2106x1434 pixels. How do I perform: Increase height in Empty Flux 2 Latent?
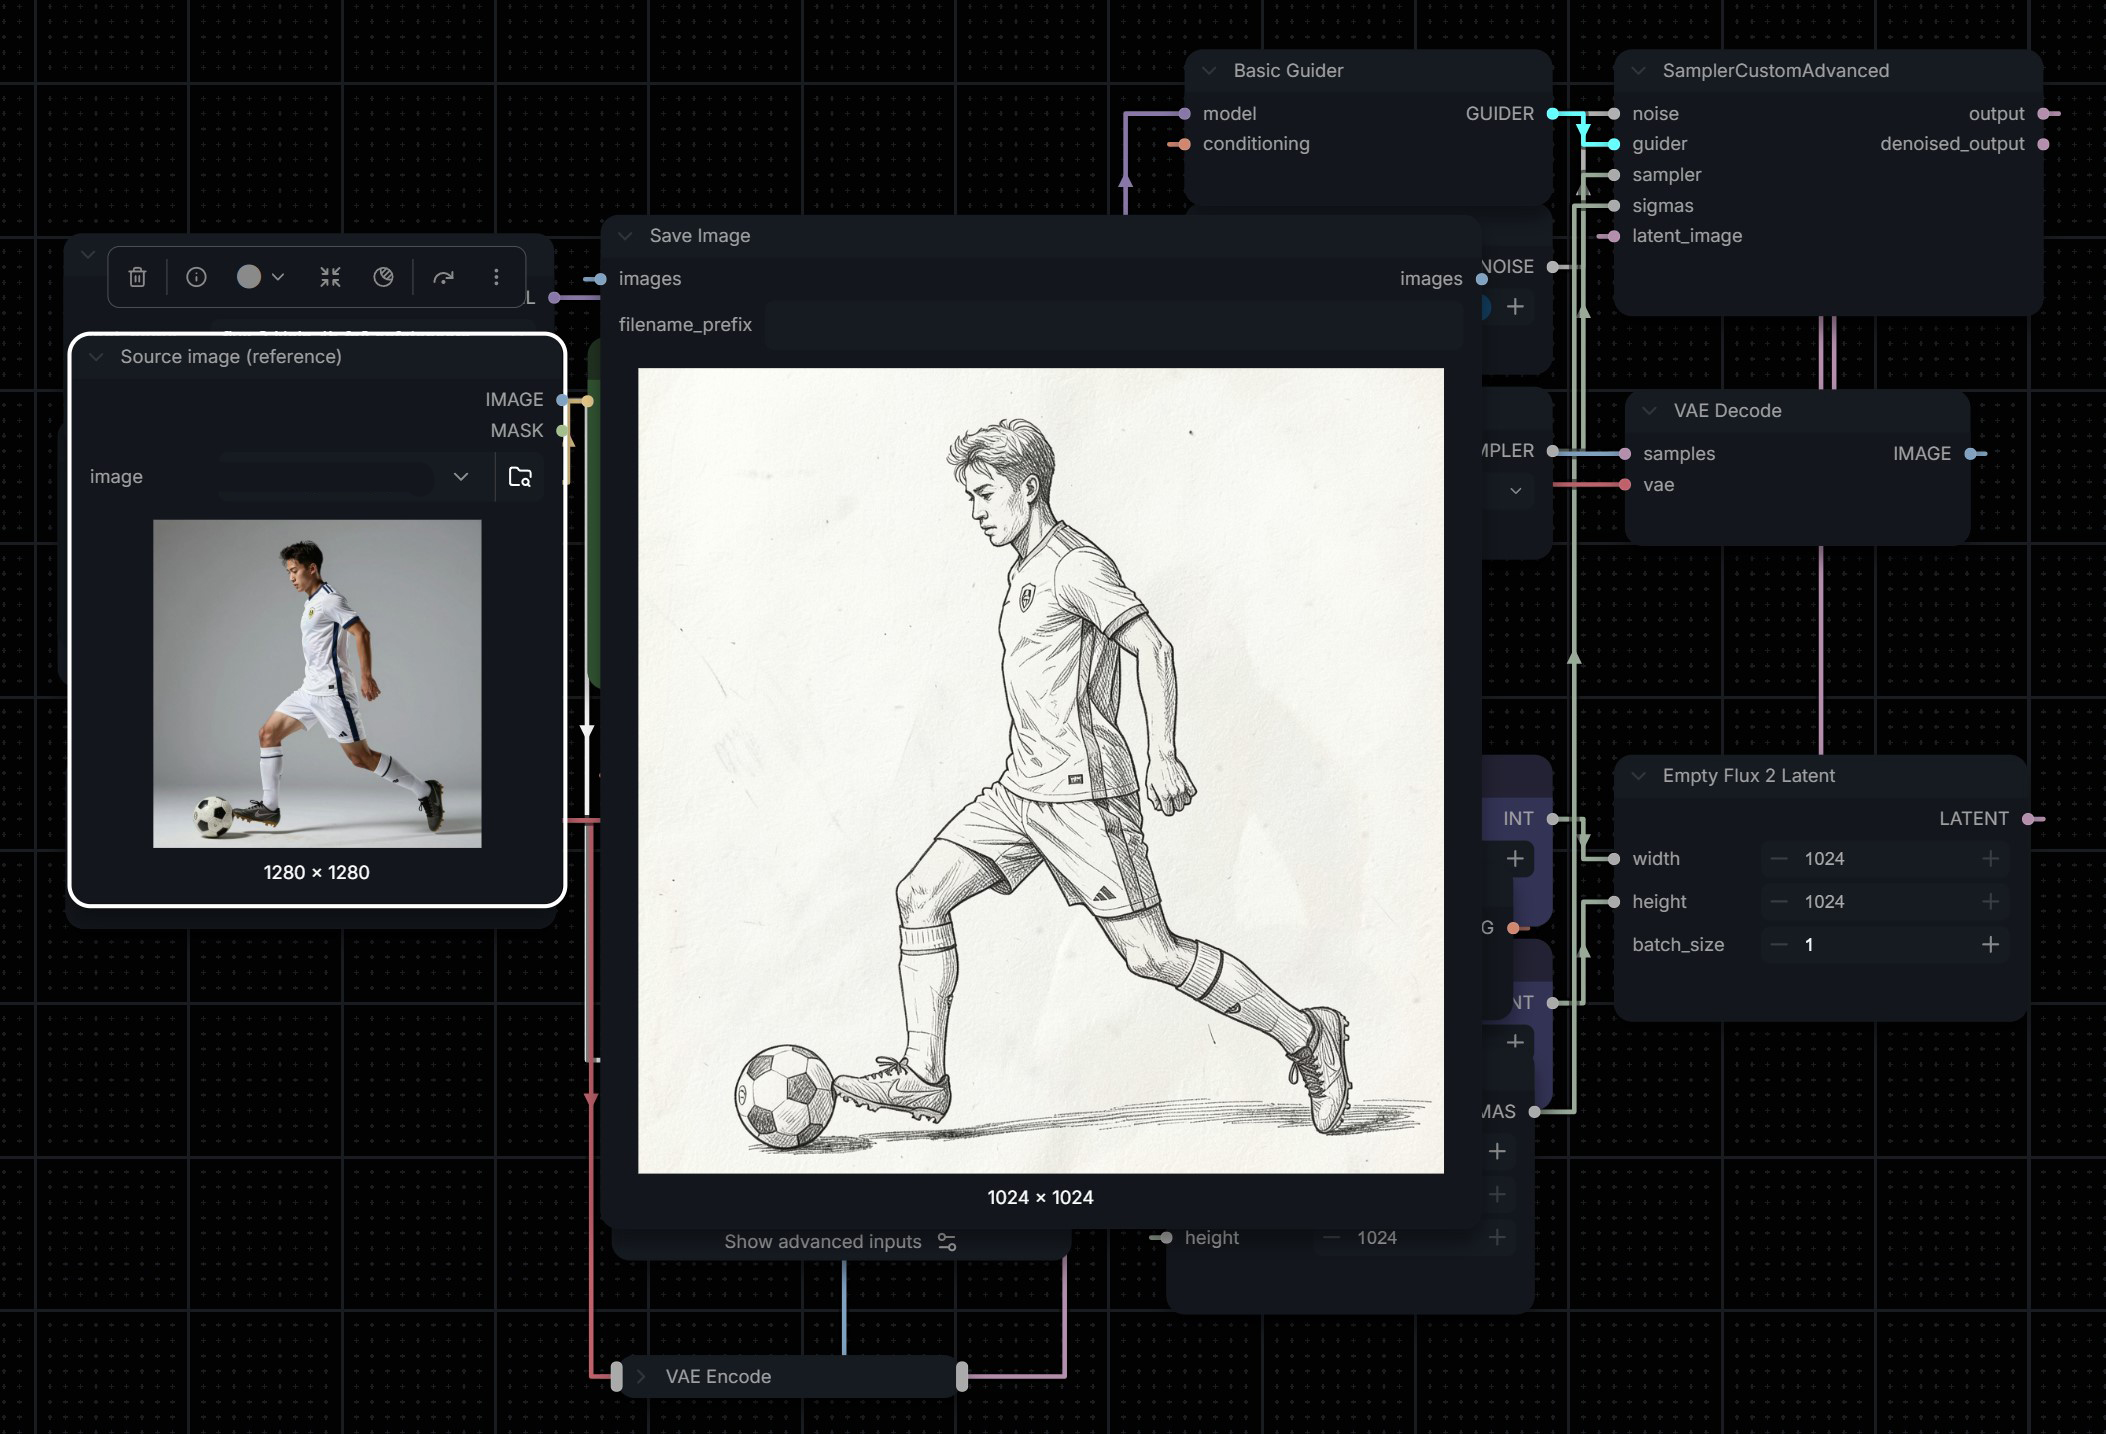(x=1990, y=902)
